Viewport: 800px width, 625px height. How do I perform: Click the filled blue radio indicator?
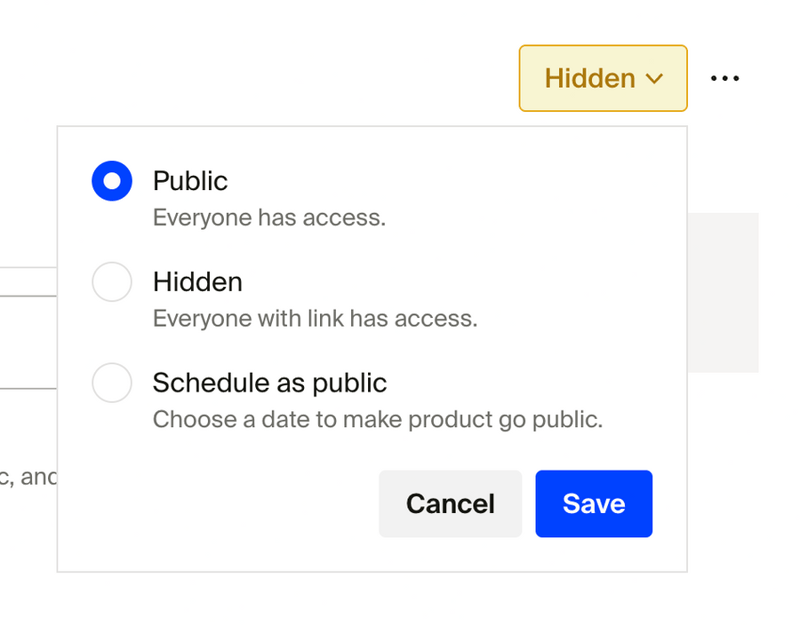112,181
